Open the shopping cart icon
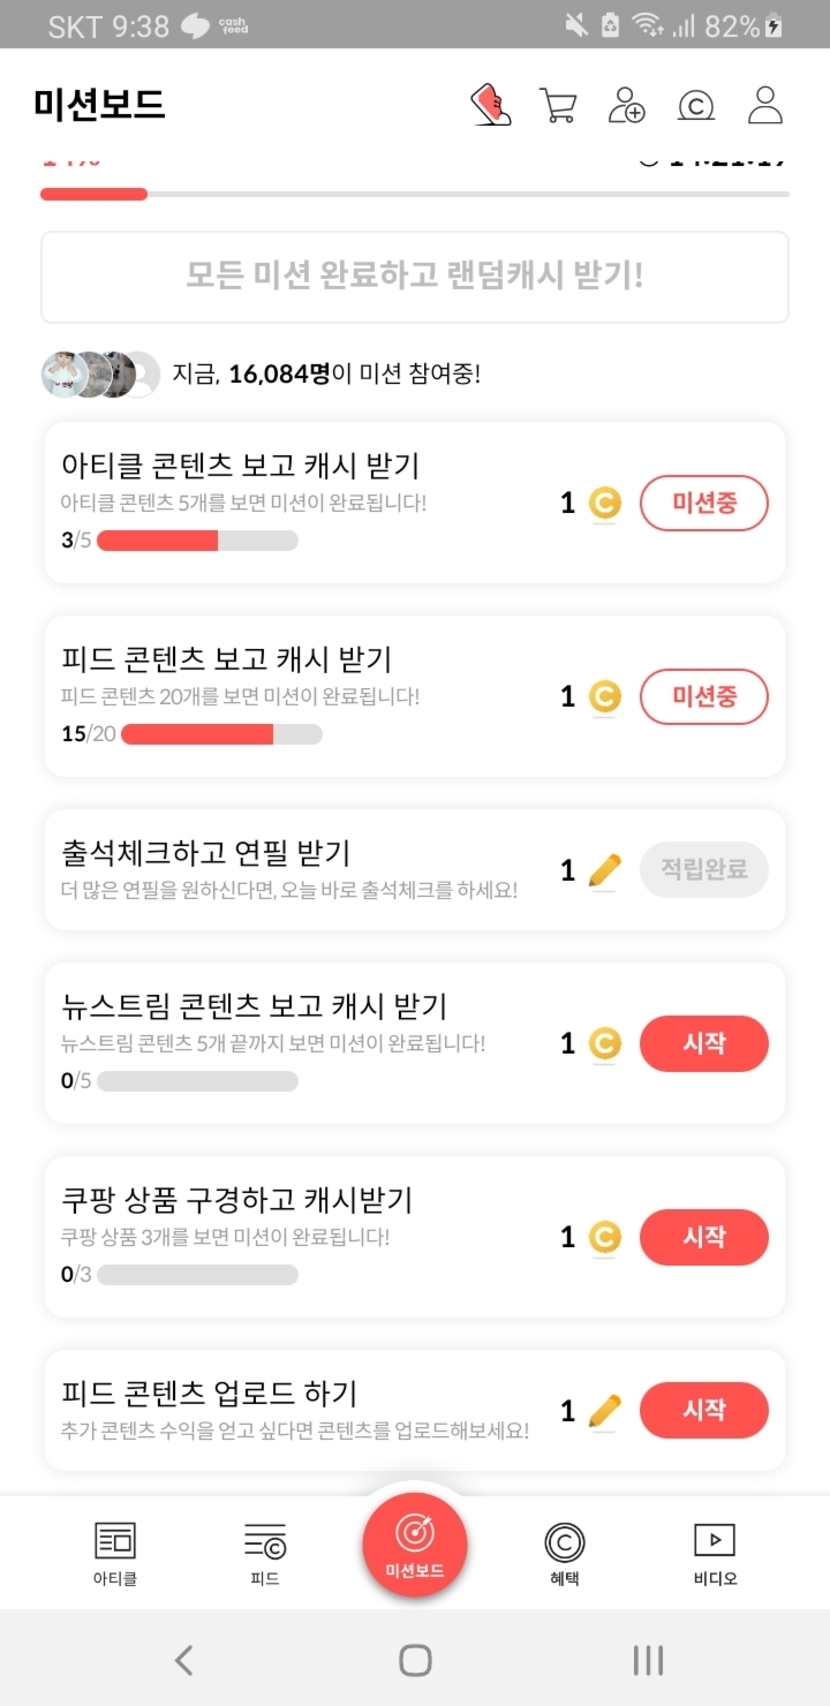The width and height of the screenshot is (830, 1706). (x=558, y=105)
